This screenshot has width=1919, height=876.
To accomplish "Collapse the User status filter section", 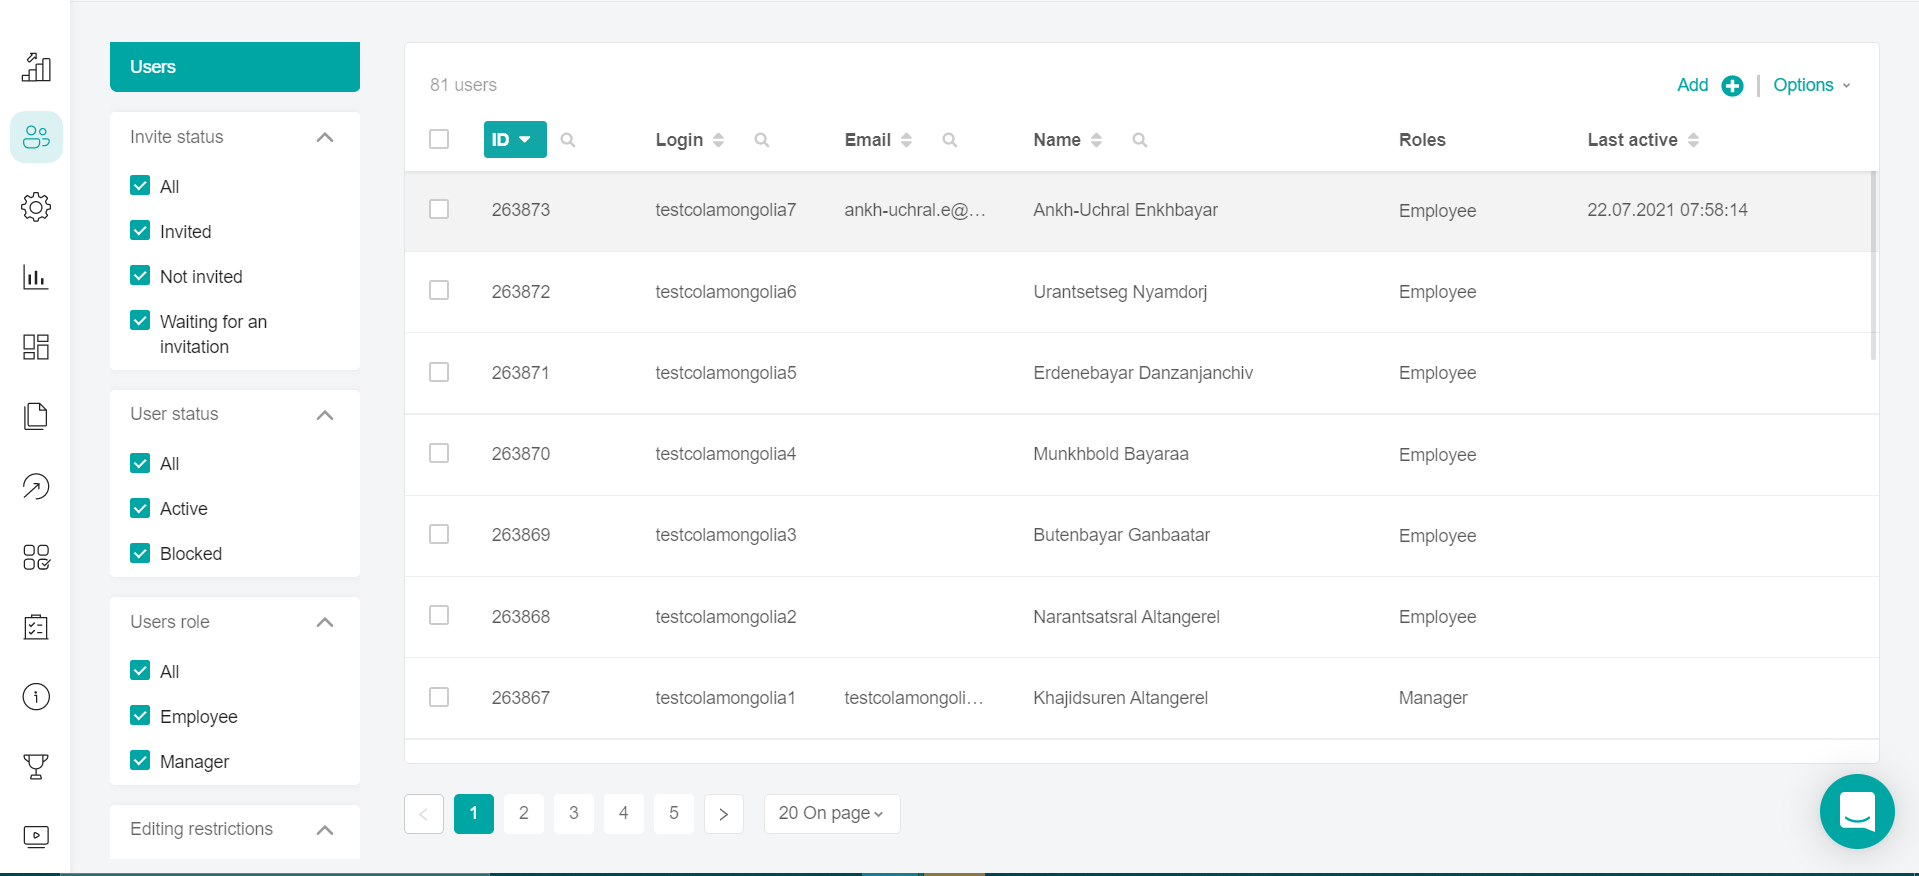I will (x=325, y=415).
